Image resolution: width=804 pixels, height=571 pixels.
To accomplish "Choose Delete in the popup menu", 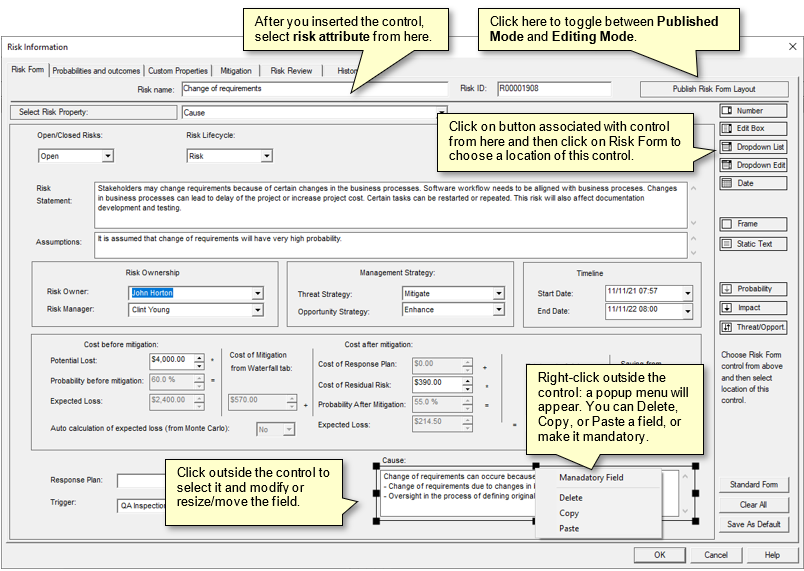I will [x=571, y=498].
